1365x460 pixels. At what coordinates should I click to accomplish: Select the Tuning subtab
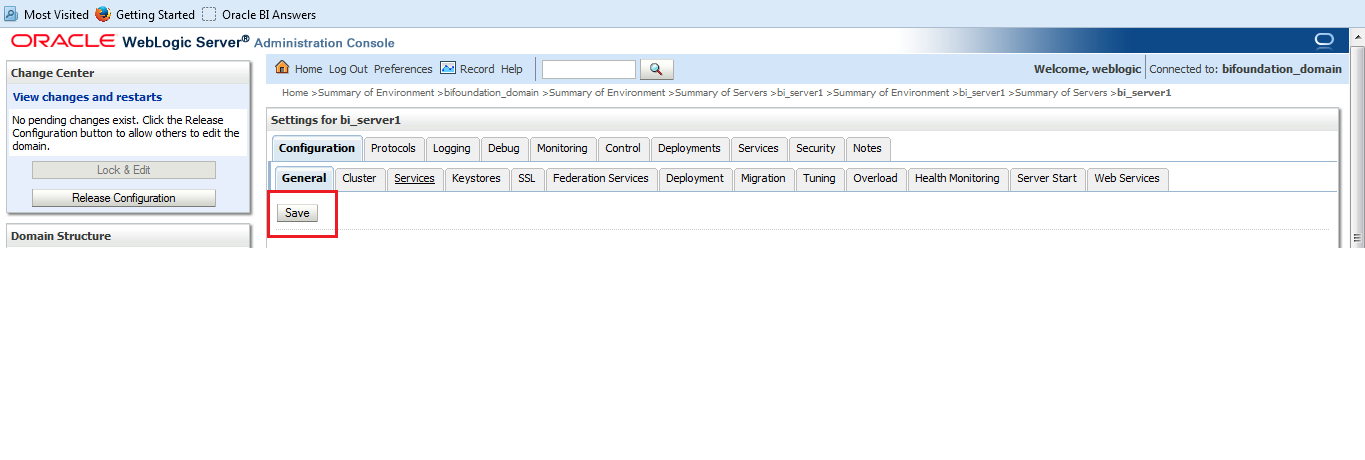[x=819, y=178]
